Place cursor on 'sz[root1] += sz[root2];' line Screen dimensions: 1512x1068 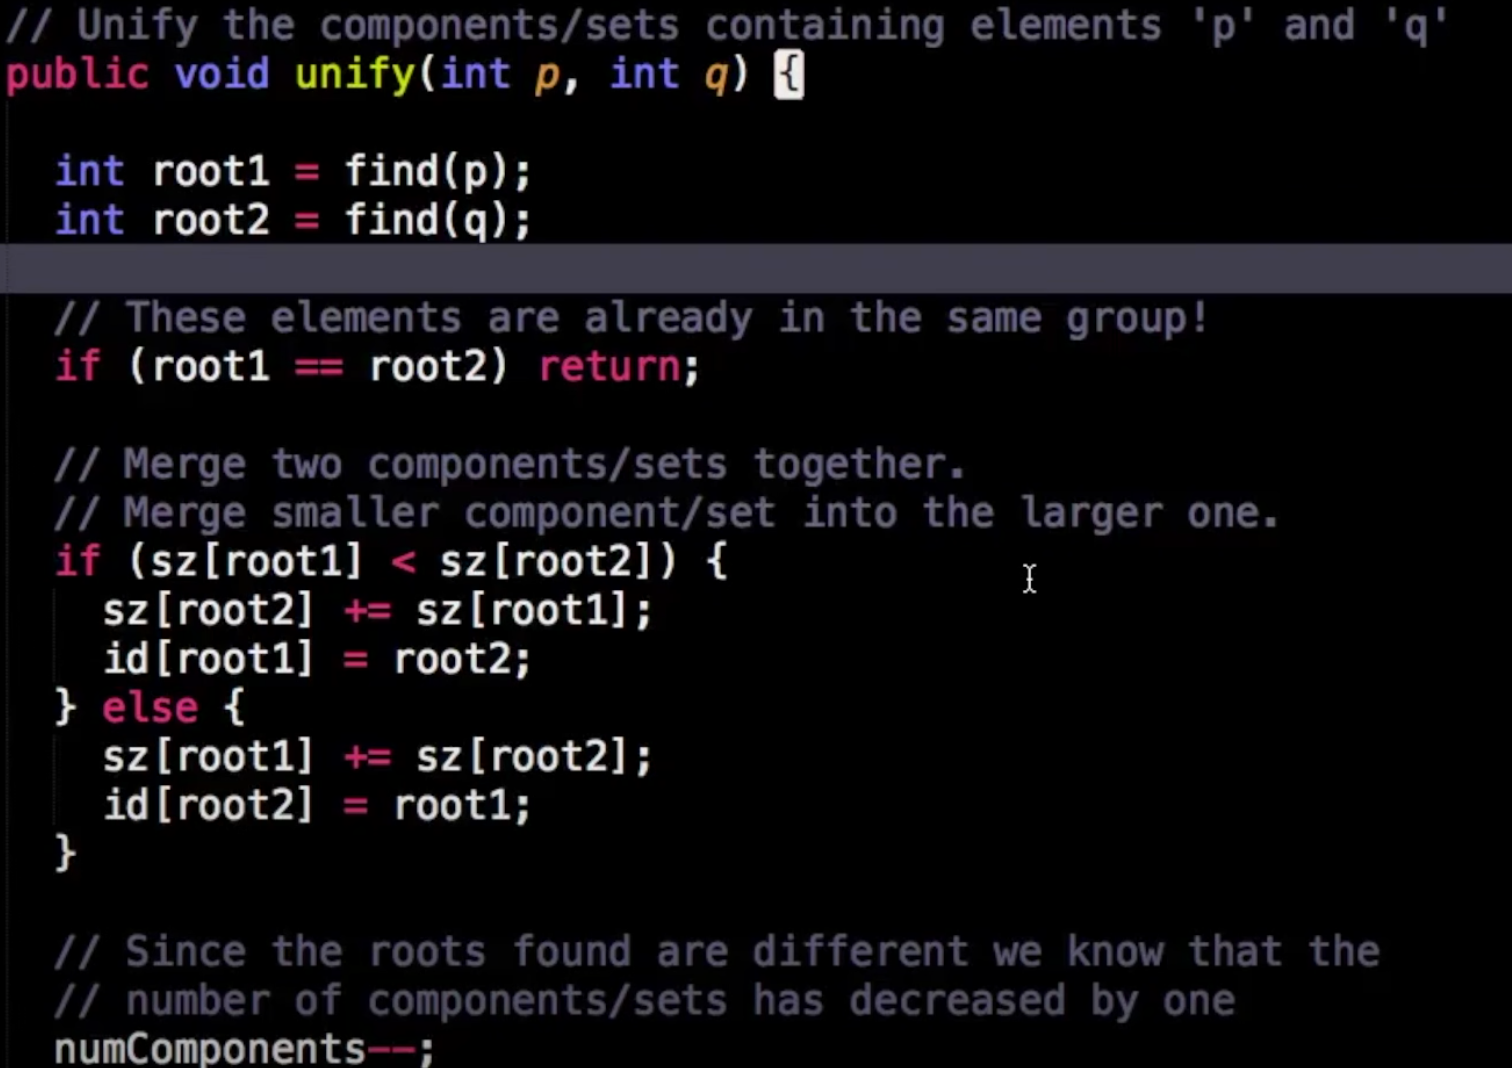(x=377, y=757)
